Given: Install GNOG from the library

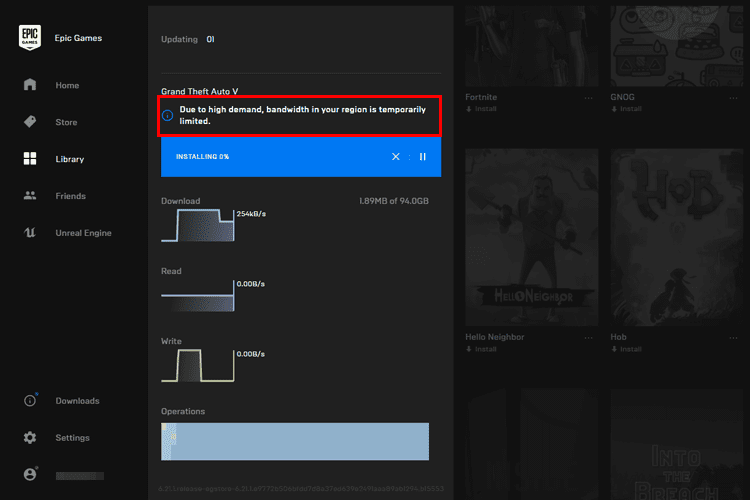Looking at the screenshot, I should 626,109.
